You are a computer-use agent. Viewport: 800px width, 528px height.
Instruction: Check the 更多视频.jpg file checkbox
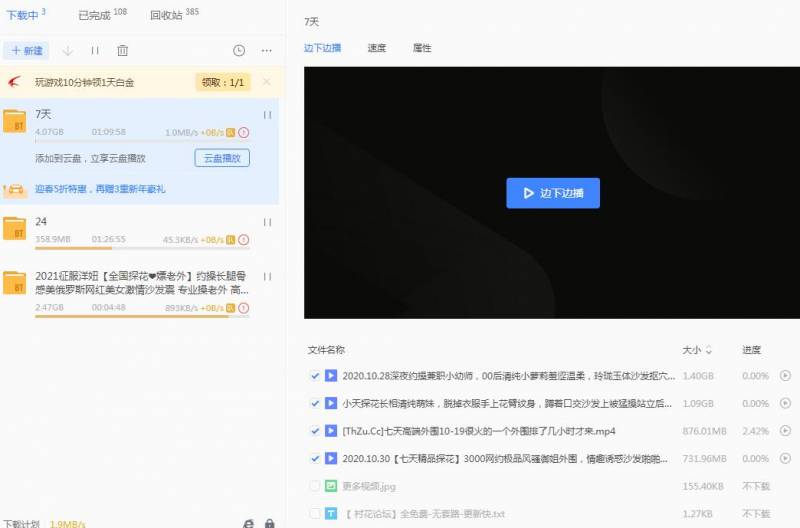pos(316,486)
